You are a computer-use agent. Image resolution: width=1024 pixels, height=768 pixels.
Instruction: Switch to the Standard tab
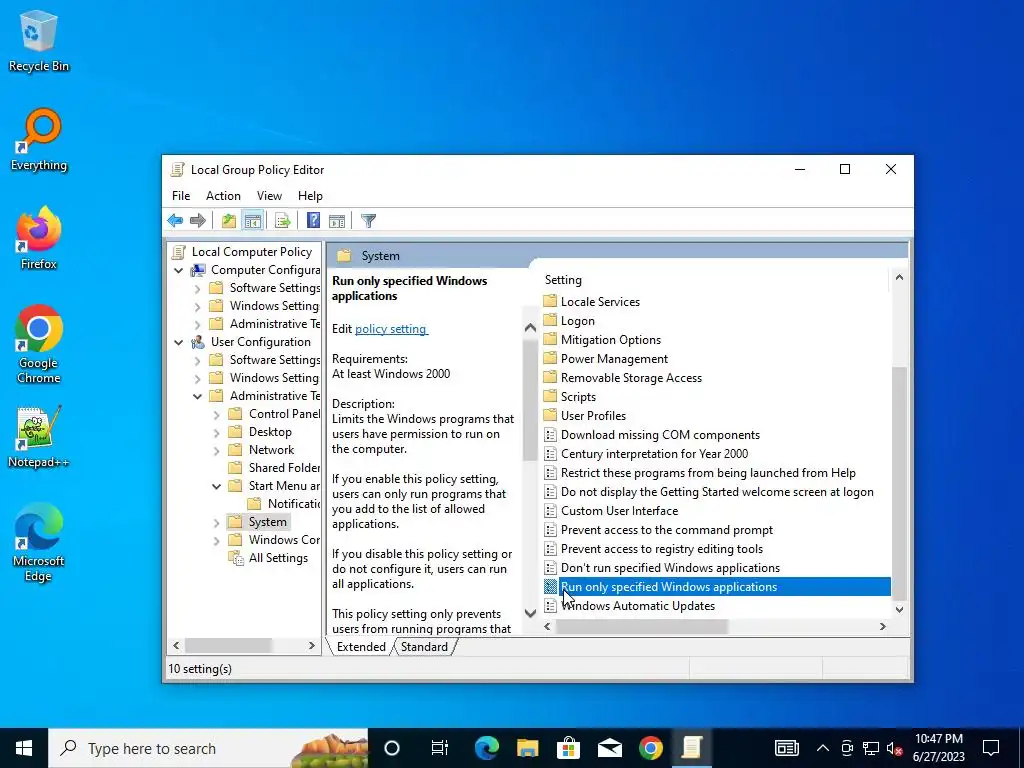click(424, 647)
